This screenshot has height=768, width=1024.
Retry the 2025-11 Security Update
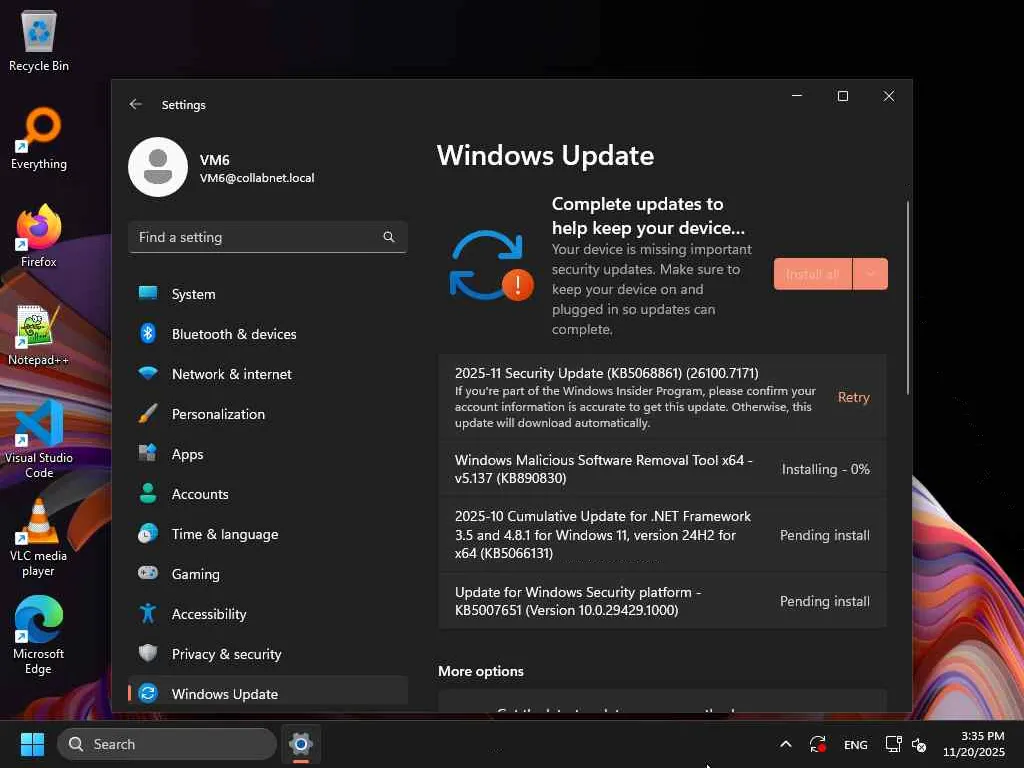(x=853, y=397)
